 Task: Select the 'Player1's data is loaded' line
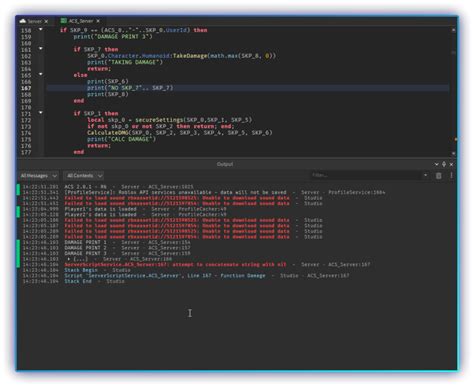coord(145,209)
